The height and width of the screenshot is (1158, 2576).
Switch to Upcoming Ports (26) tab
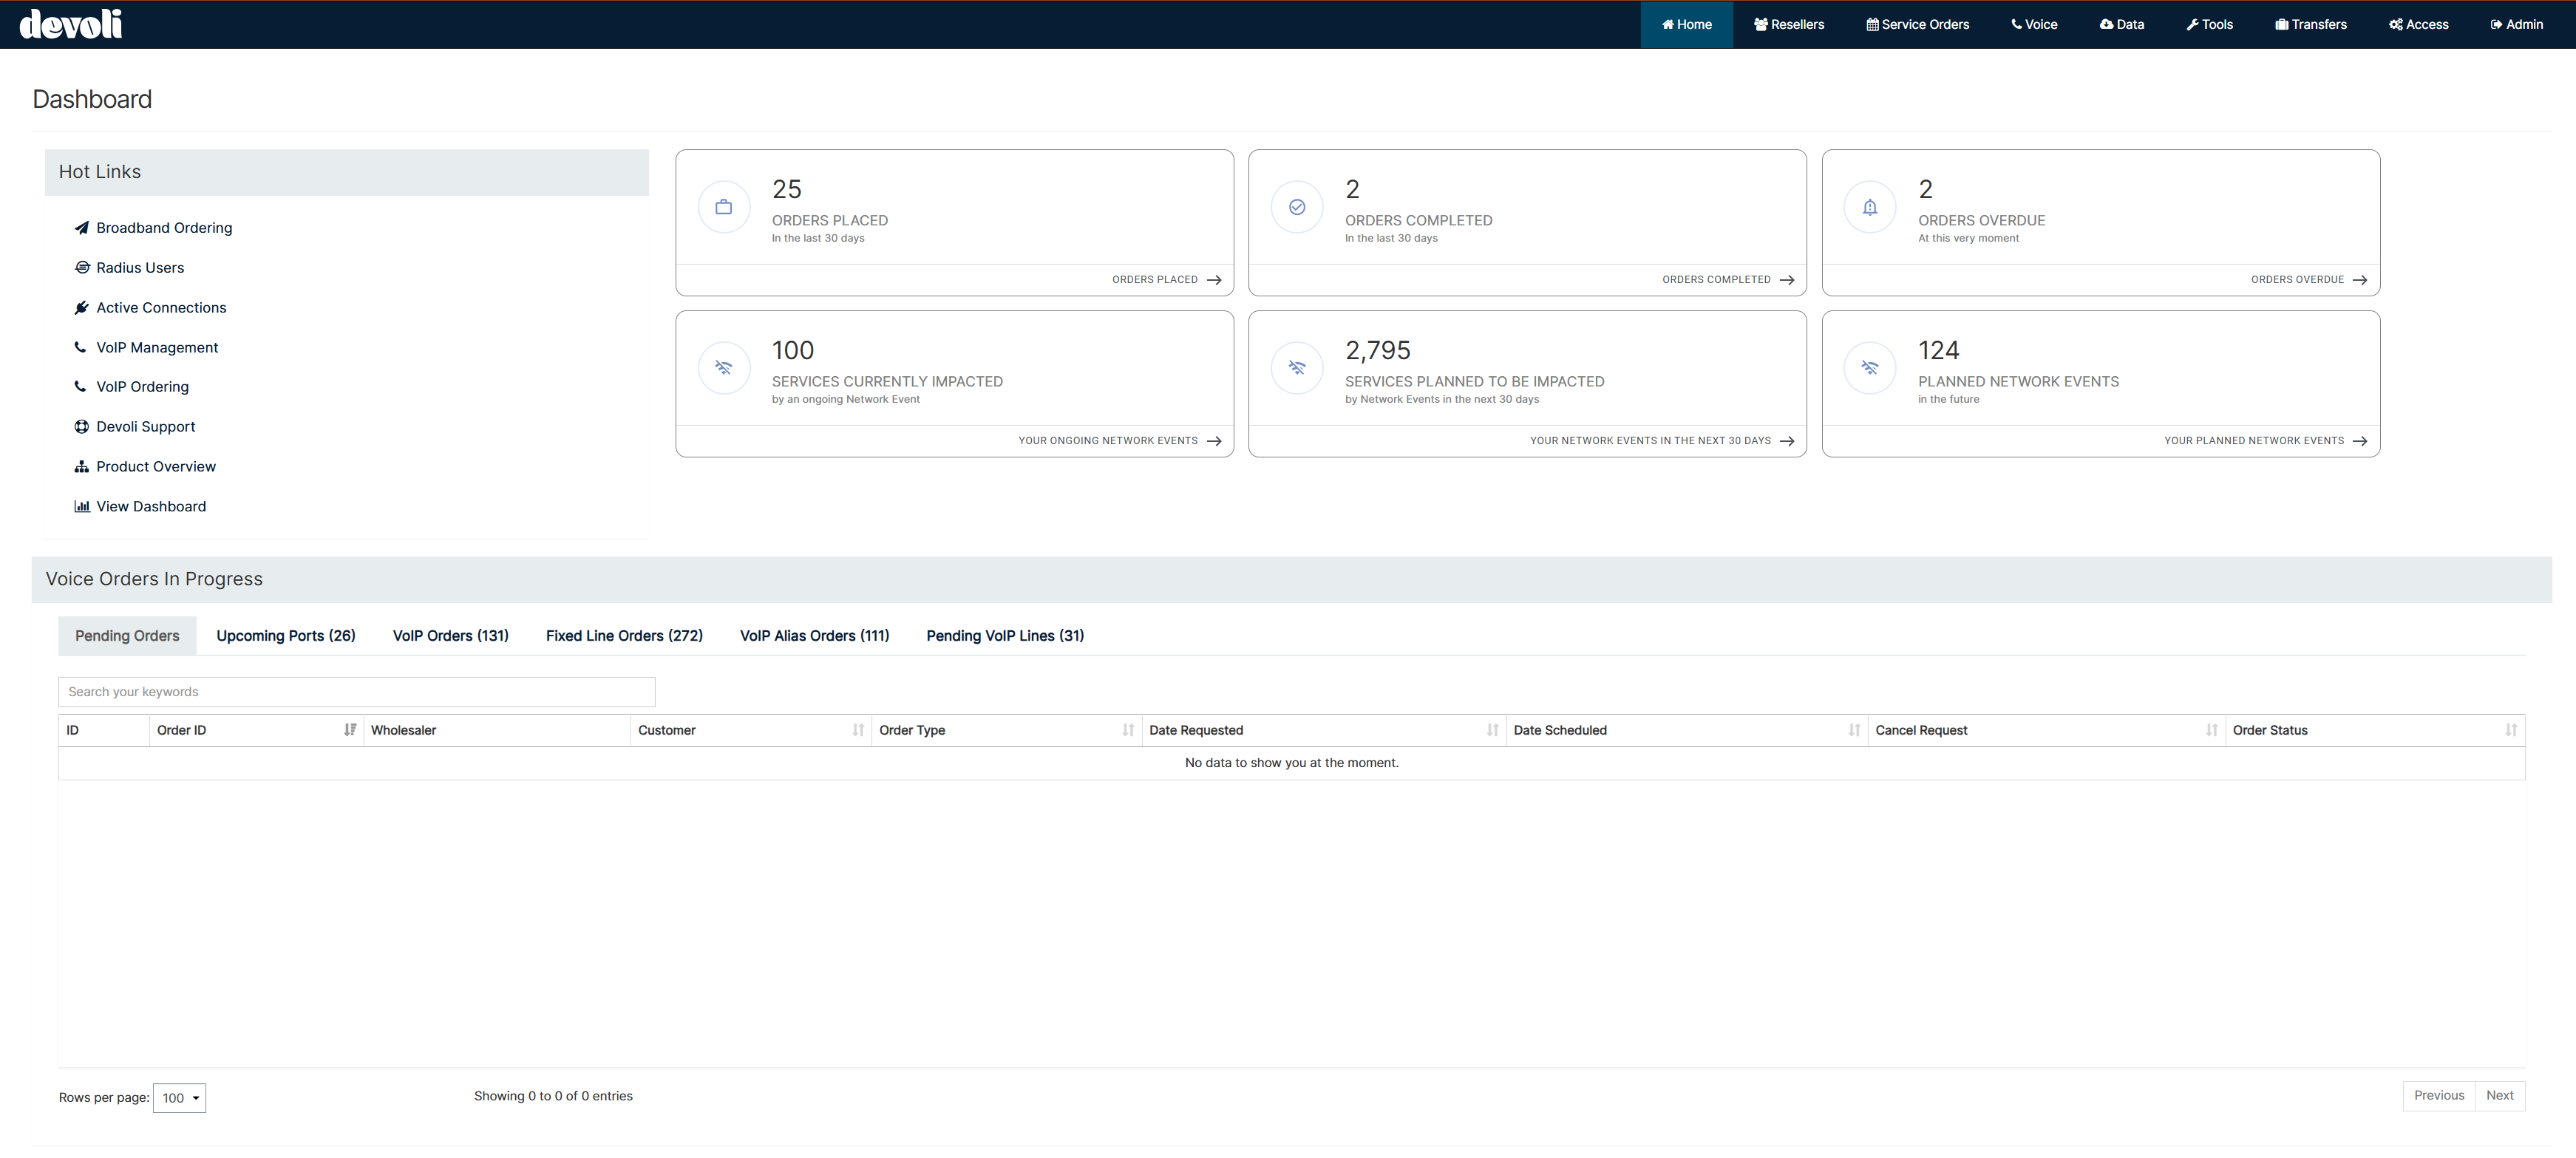(x=286, y=636)
